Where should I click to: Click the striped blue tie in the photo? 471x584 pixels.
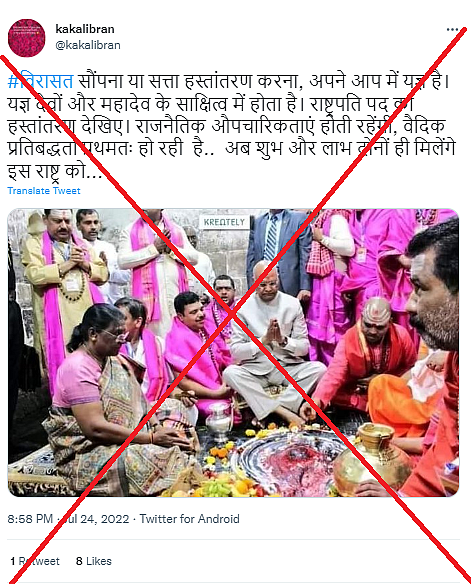272,237
